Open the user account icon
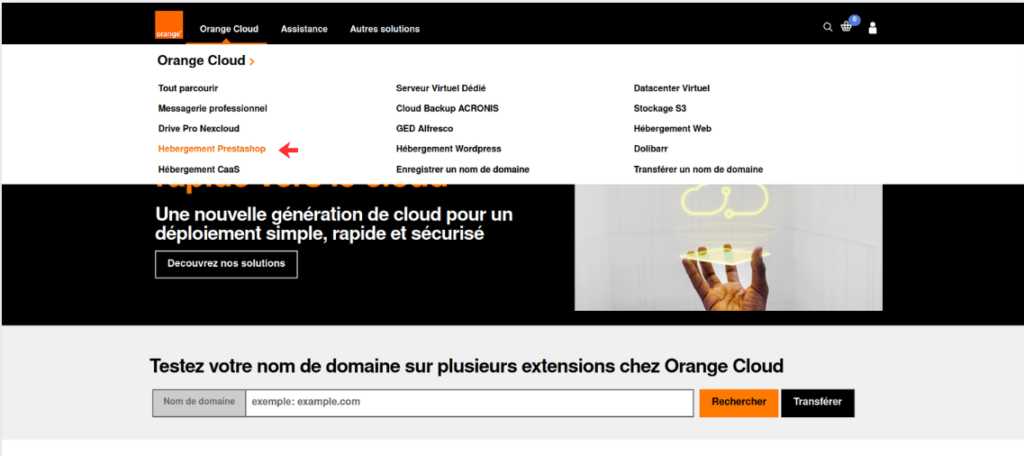 872,28
